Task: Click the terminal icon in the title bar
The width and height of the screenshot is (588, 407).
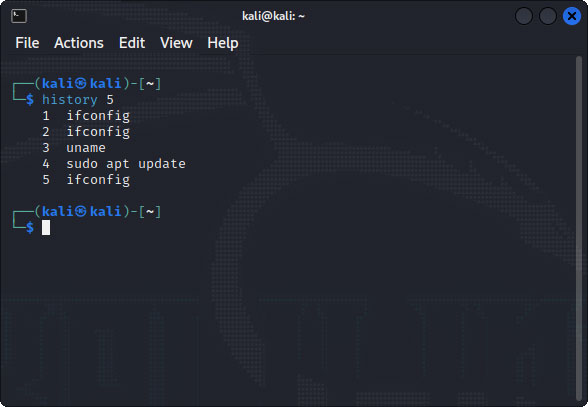Action: pos(19,16)
